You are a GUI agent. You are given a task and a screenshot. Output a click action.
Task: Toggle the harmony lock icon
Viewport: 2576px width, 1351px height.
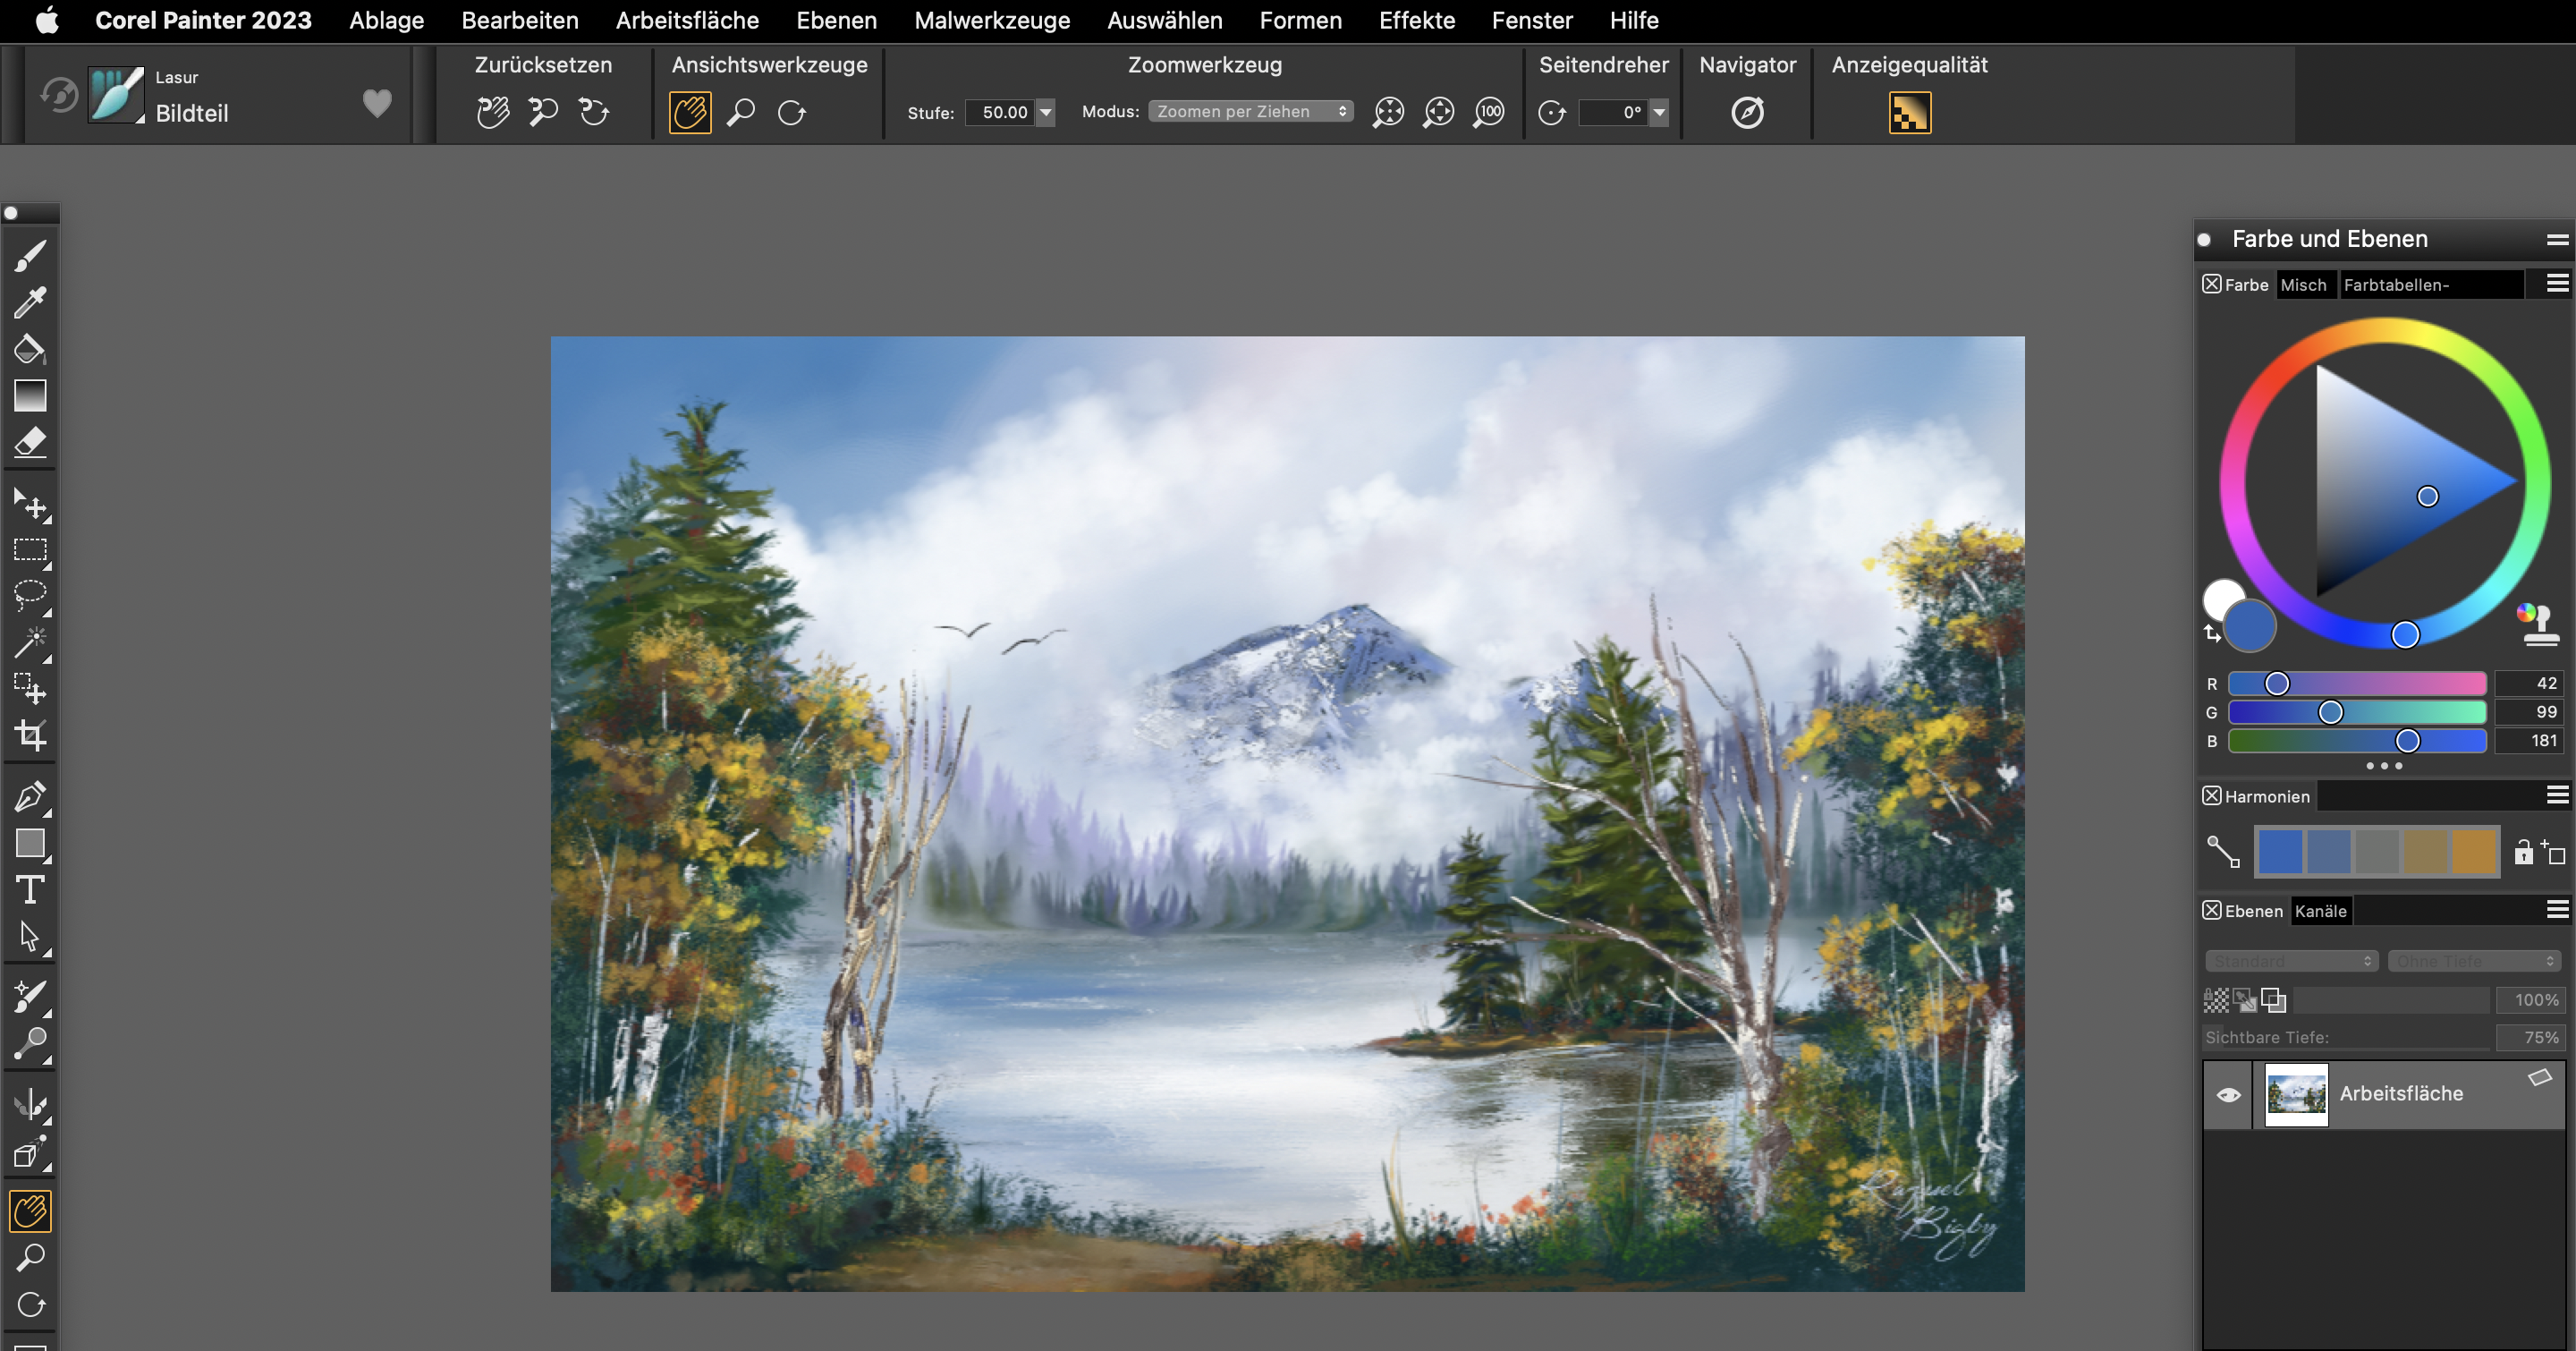point(2523,852)
